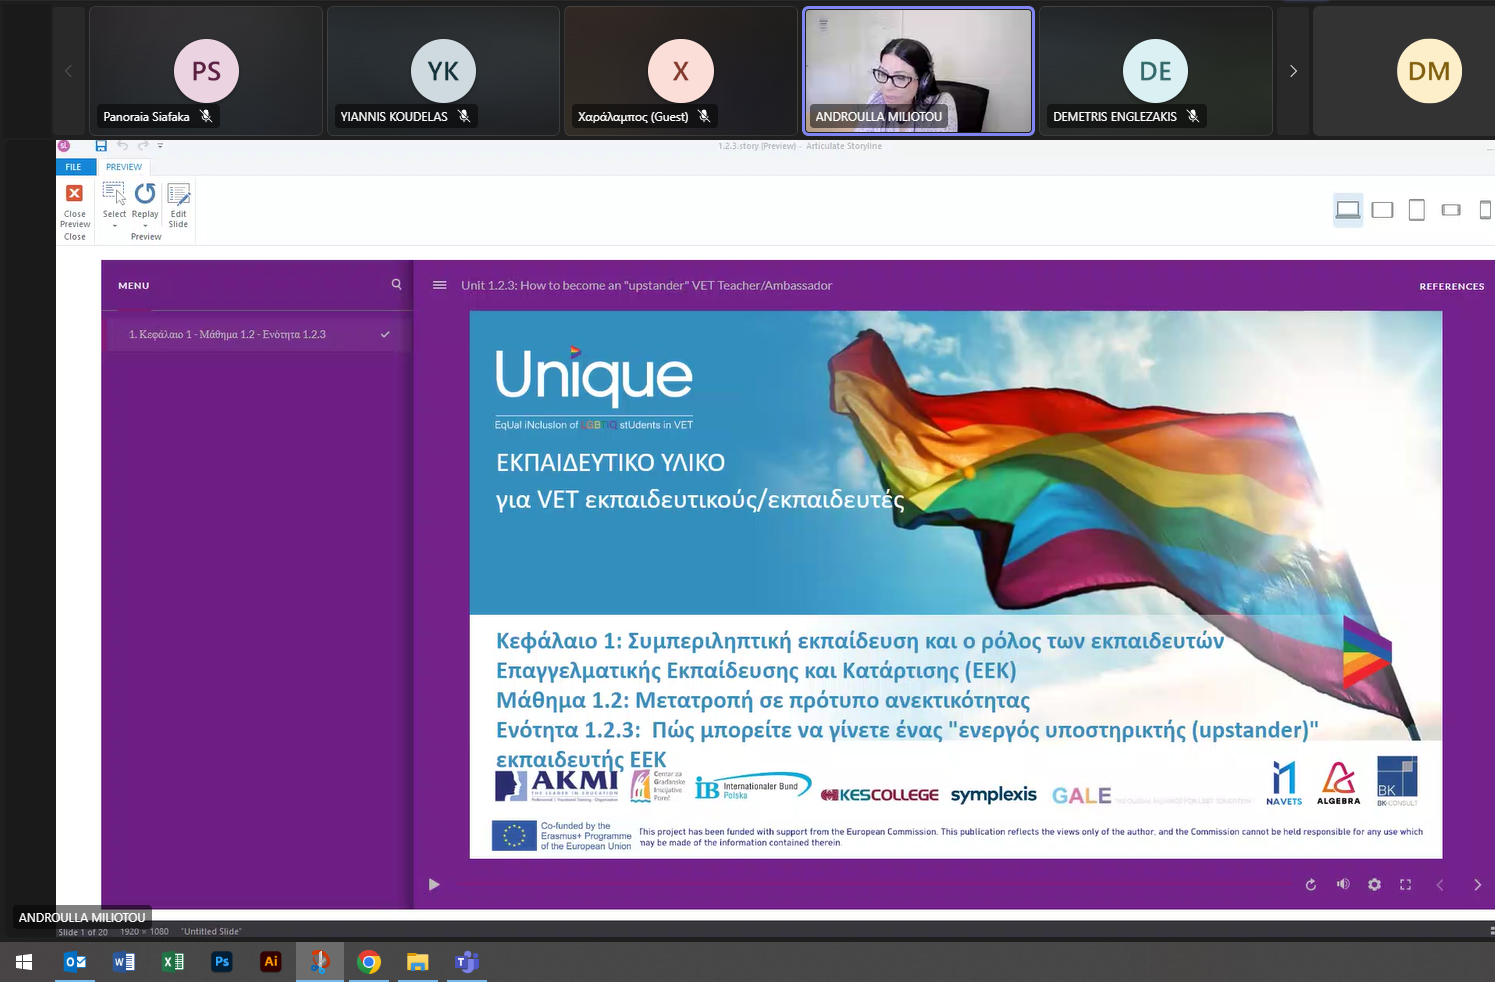Mute the volume in the course player
The image size is (1495, 982).
click(x=1343, y=885)
